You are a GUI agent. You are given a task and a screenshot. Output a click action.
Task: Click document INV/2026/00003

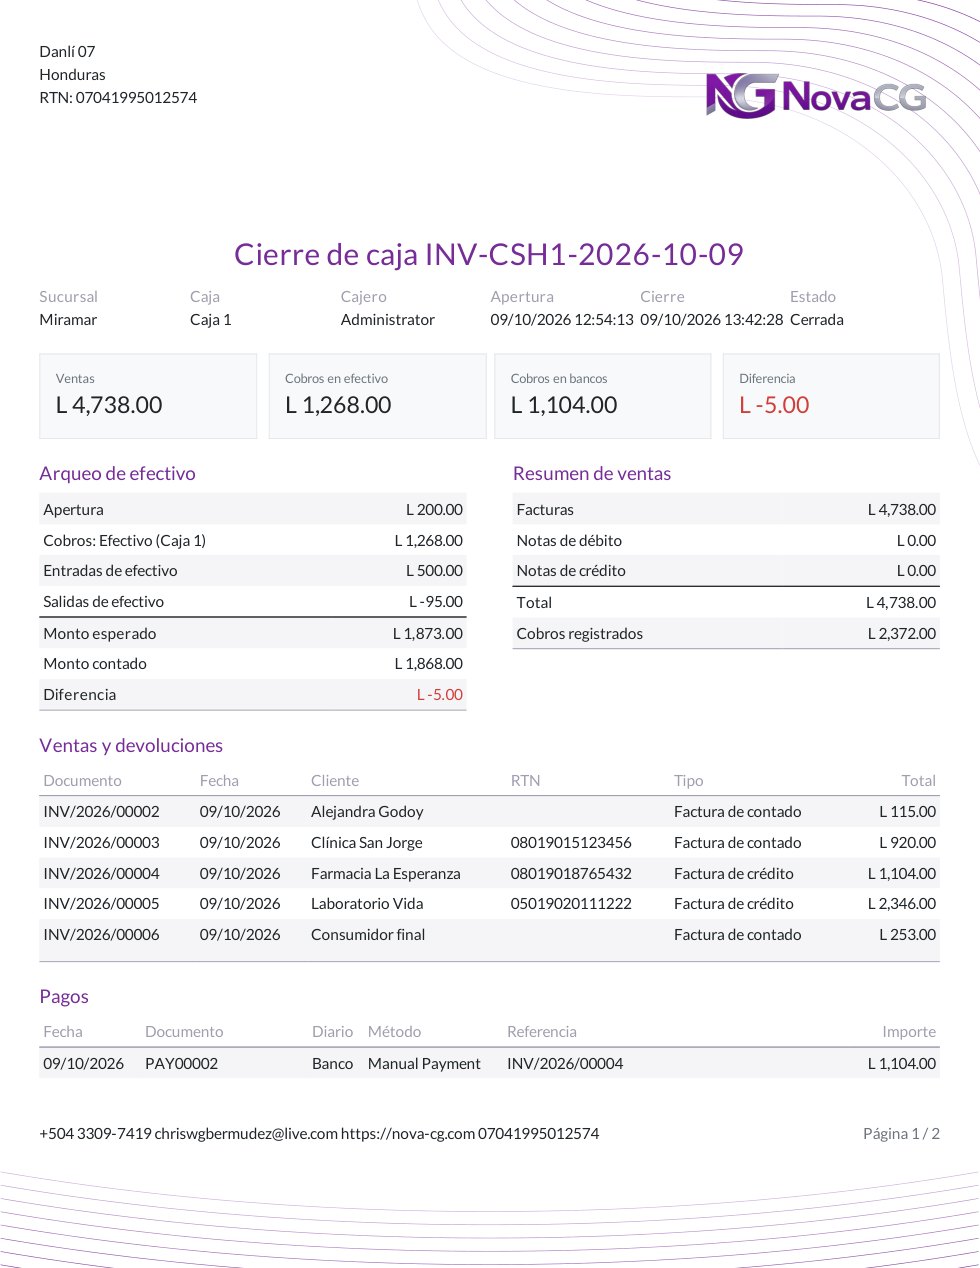[101, 843]
